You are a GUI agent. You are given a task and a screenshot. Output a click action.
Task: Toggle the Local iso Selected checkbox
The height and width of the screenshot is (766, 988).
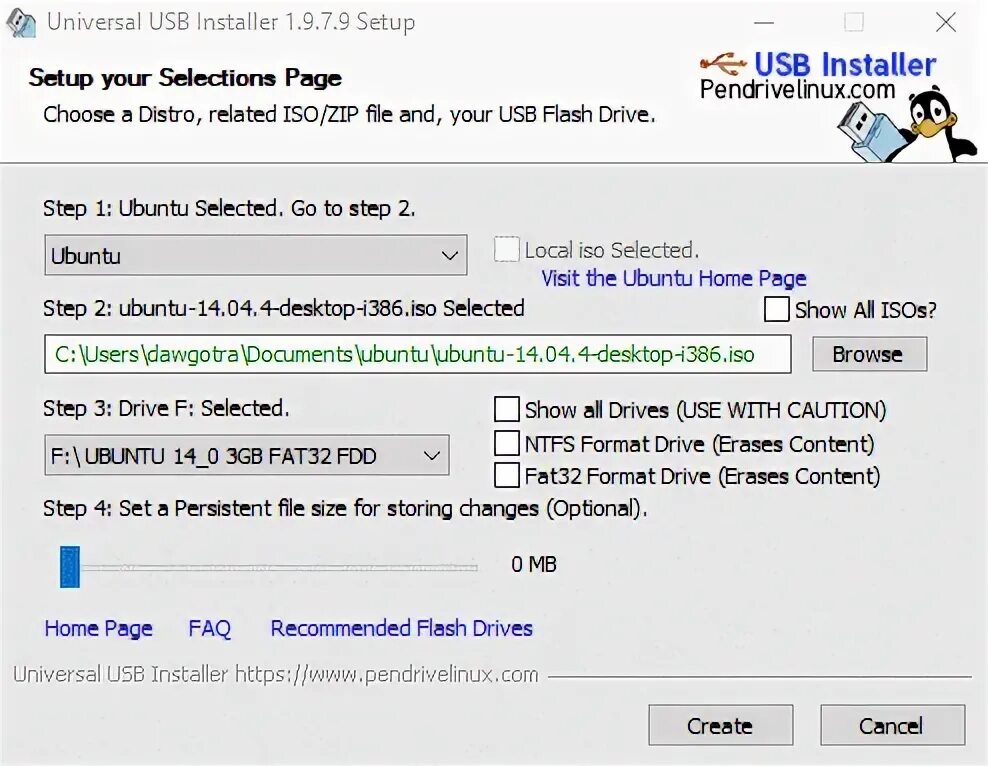[x=507, y=249]
